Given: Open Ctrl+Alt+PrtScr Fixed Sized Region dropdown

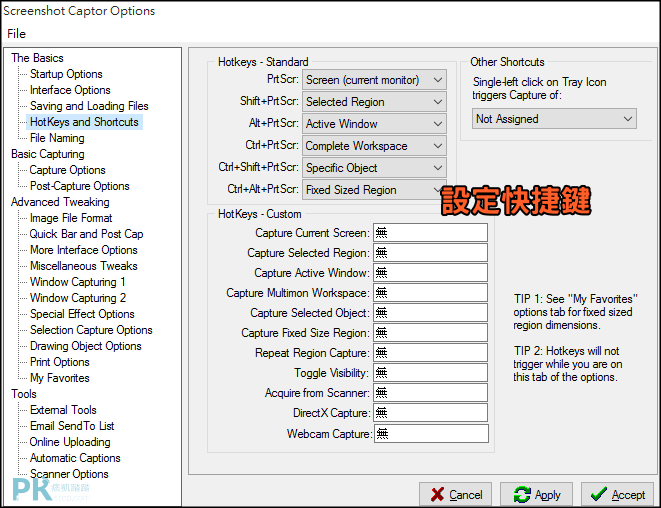Looking at the screenshot, I should coord(374,190).
